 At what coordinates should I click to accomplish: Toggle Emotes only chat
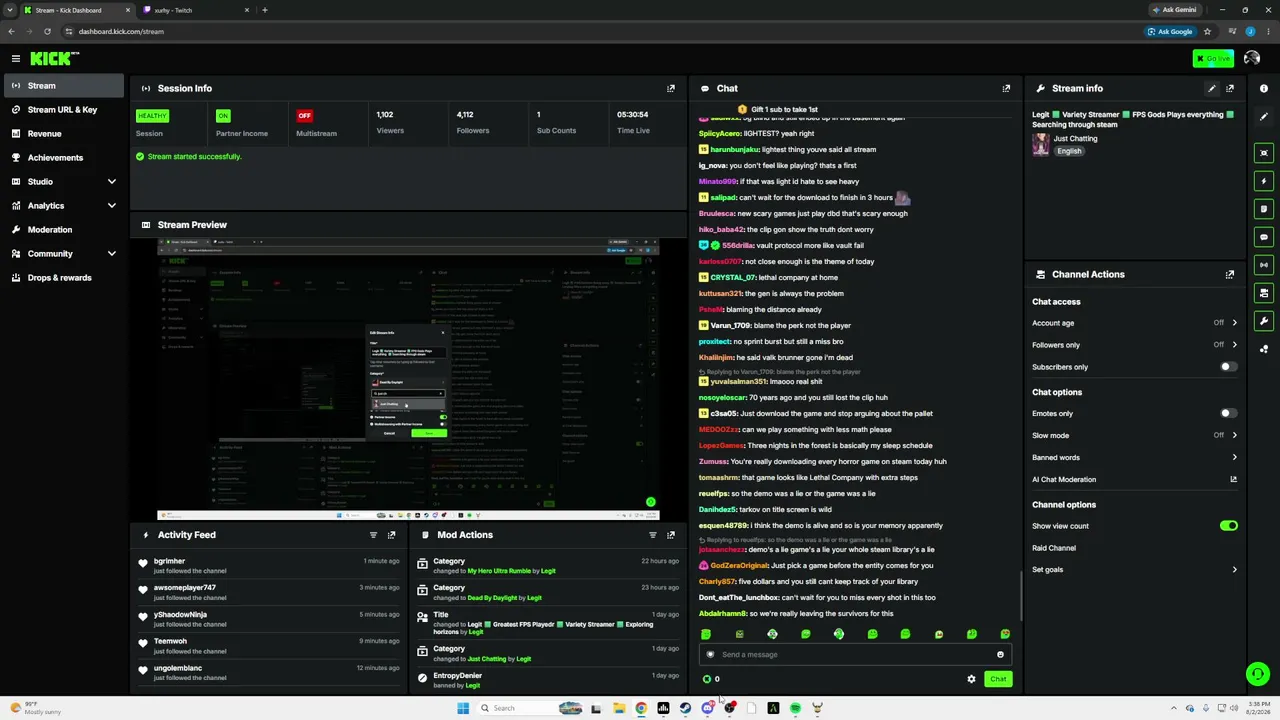click(x=1228, y=413)
